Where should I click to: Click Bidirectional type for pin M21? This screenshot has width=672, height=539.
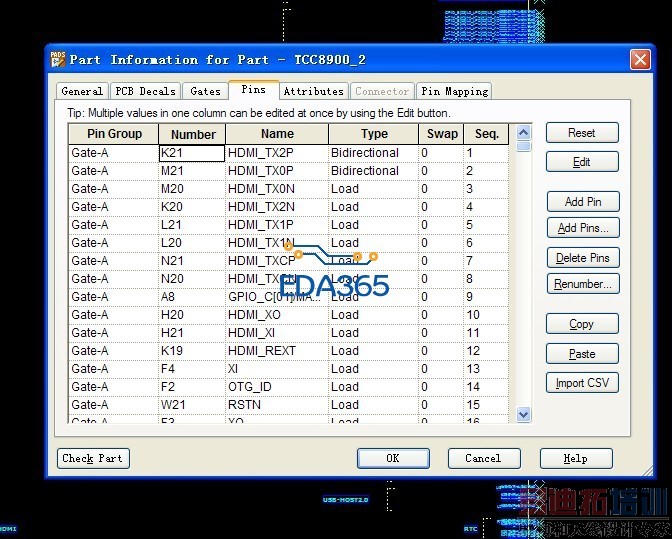[x=373, y=171]
